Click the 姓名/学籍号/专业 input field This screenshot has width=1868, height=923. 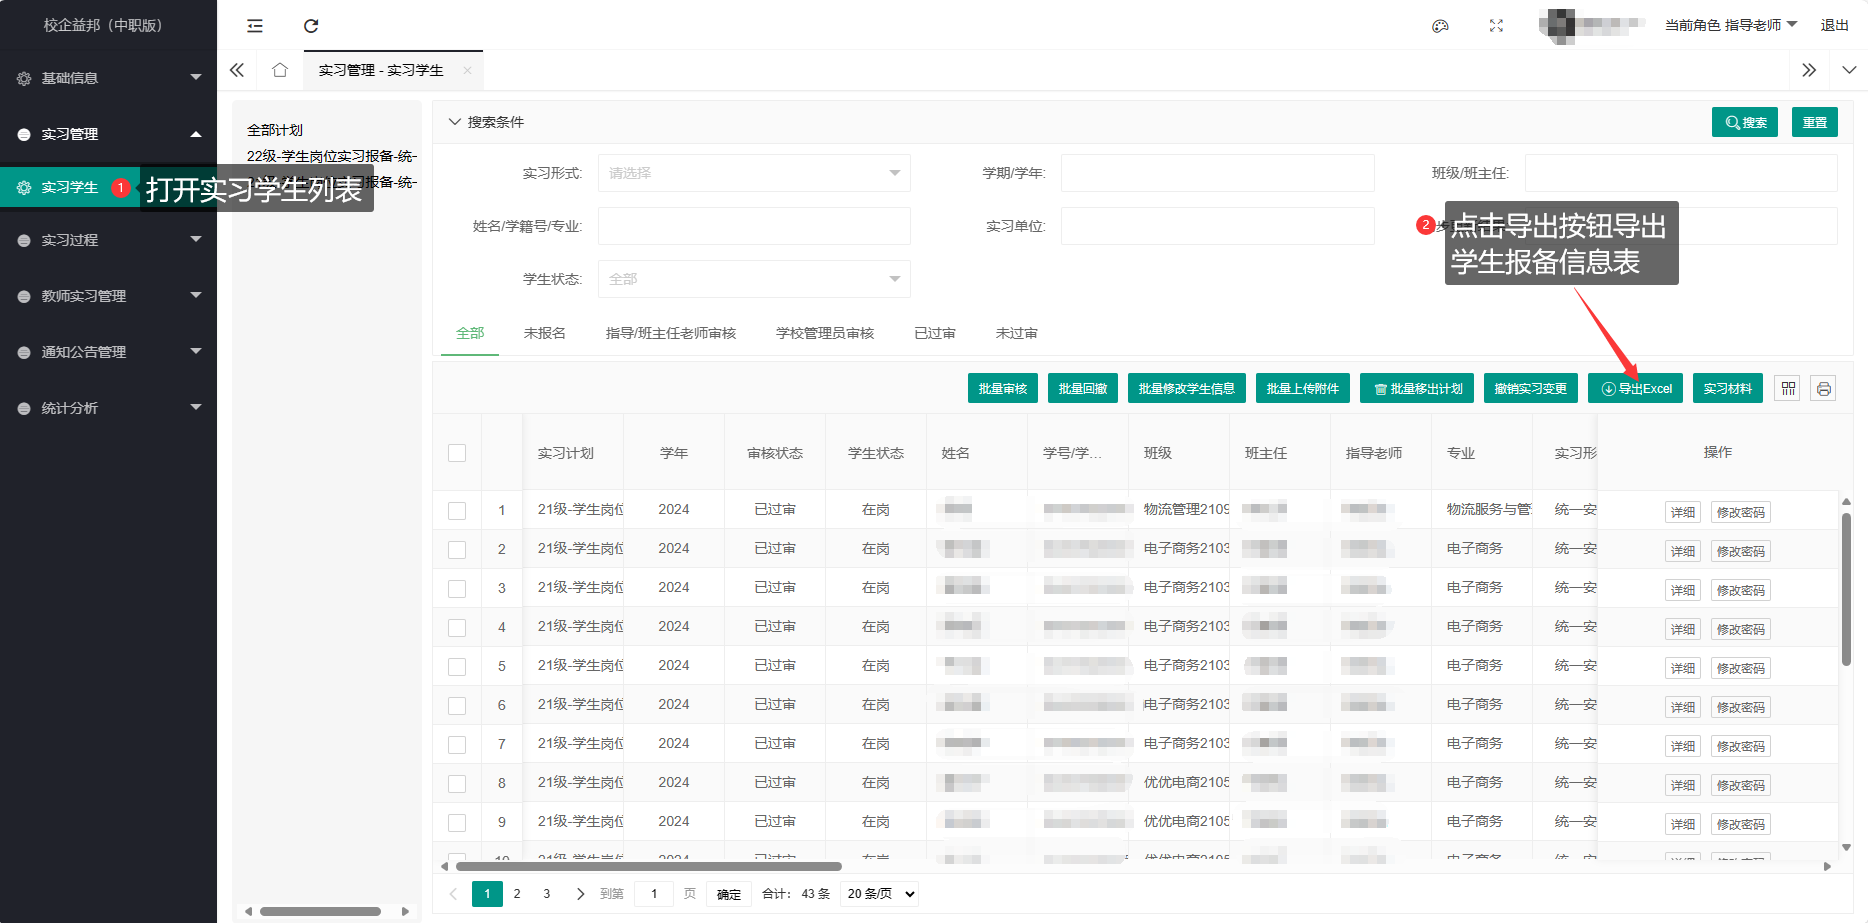[754, 226]
